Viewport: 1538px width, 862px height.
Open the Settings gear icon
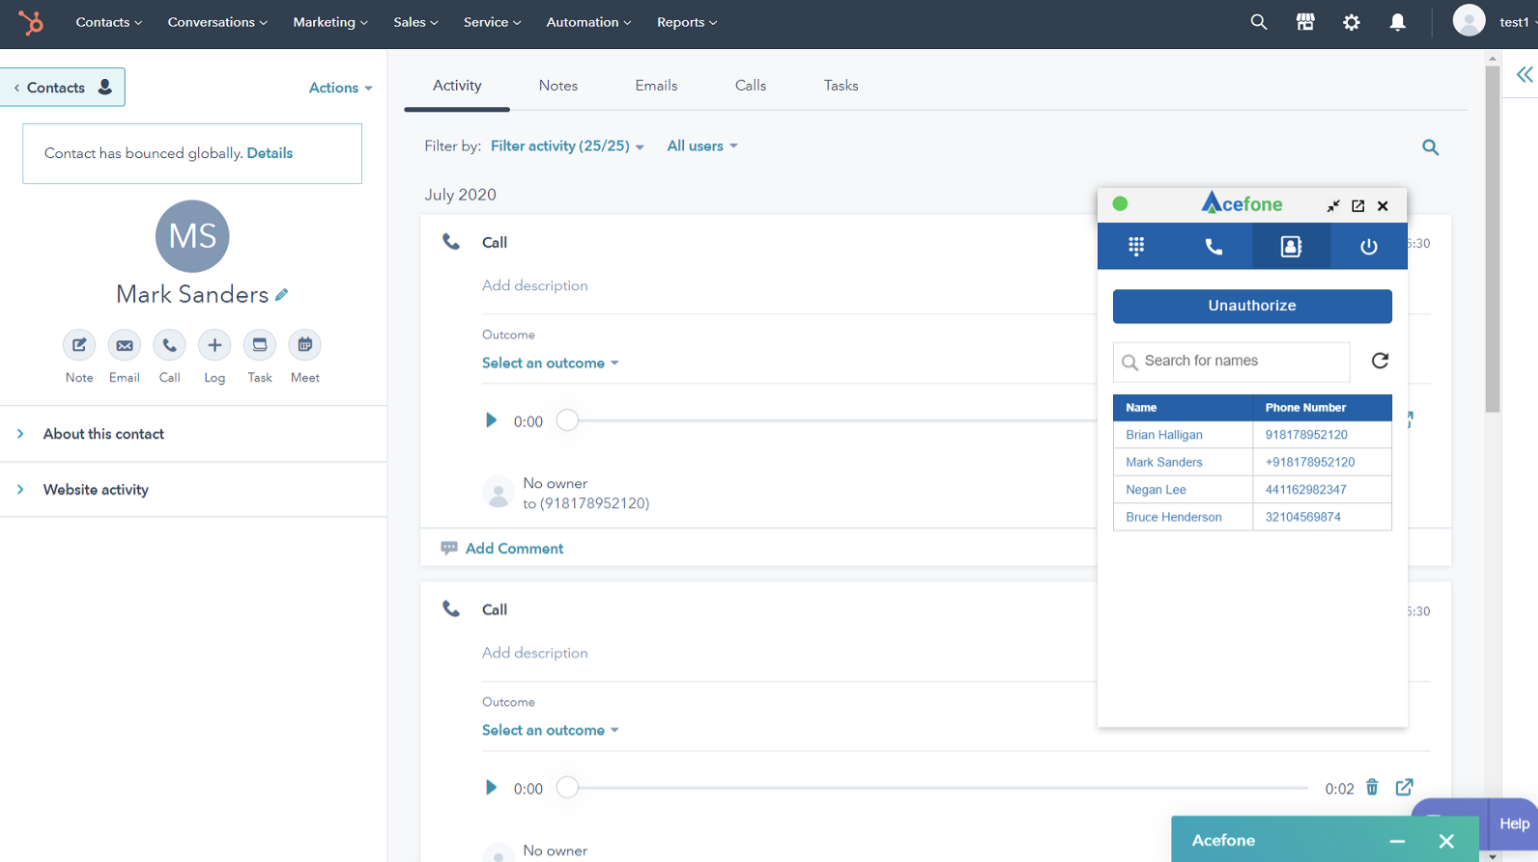point(1351,22)
